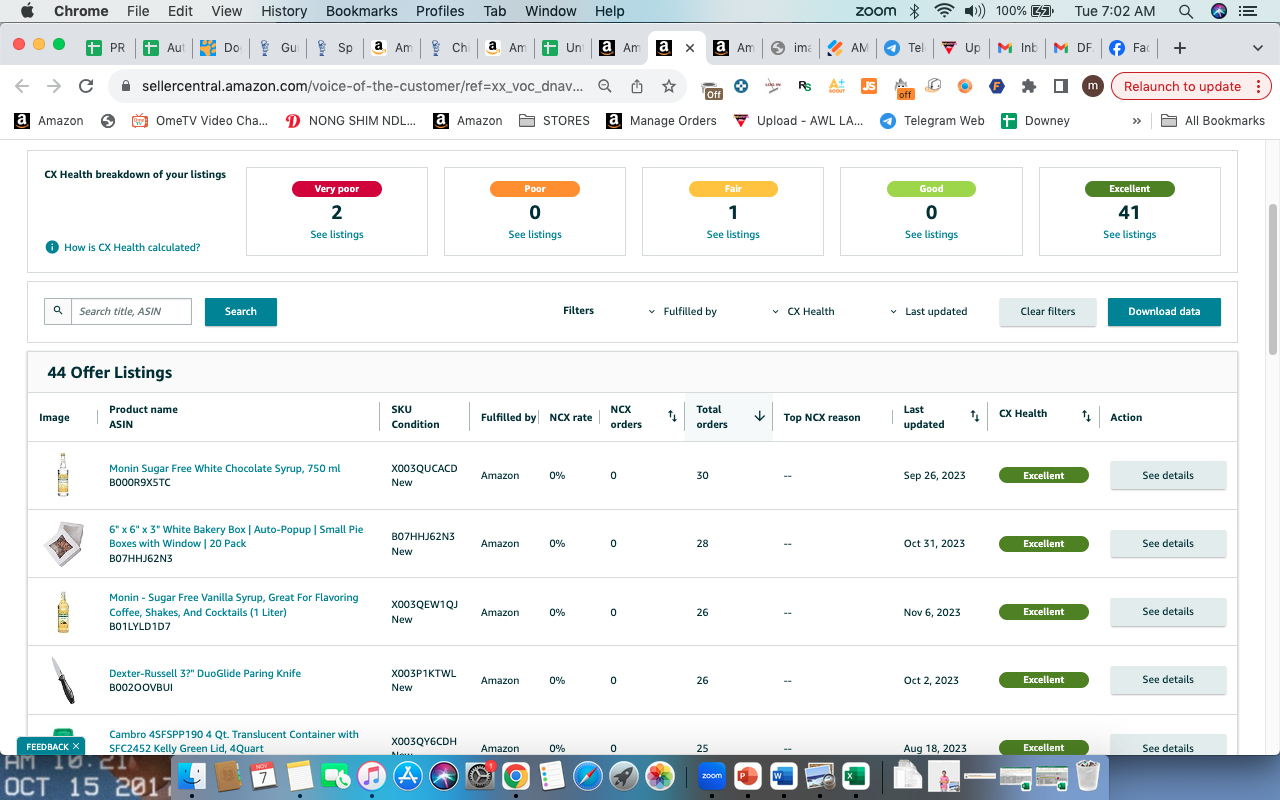Click in the Search title, ASIN field
Viewport: 1280px width, 800px height.
[131, 311]
